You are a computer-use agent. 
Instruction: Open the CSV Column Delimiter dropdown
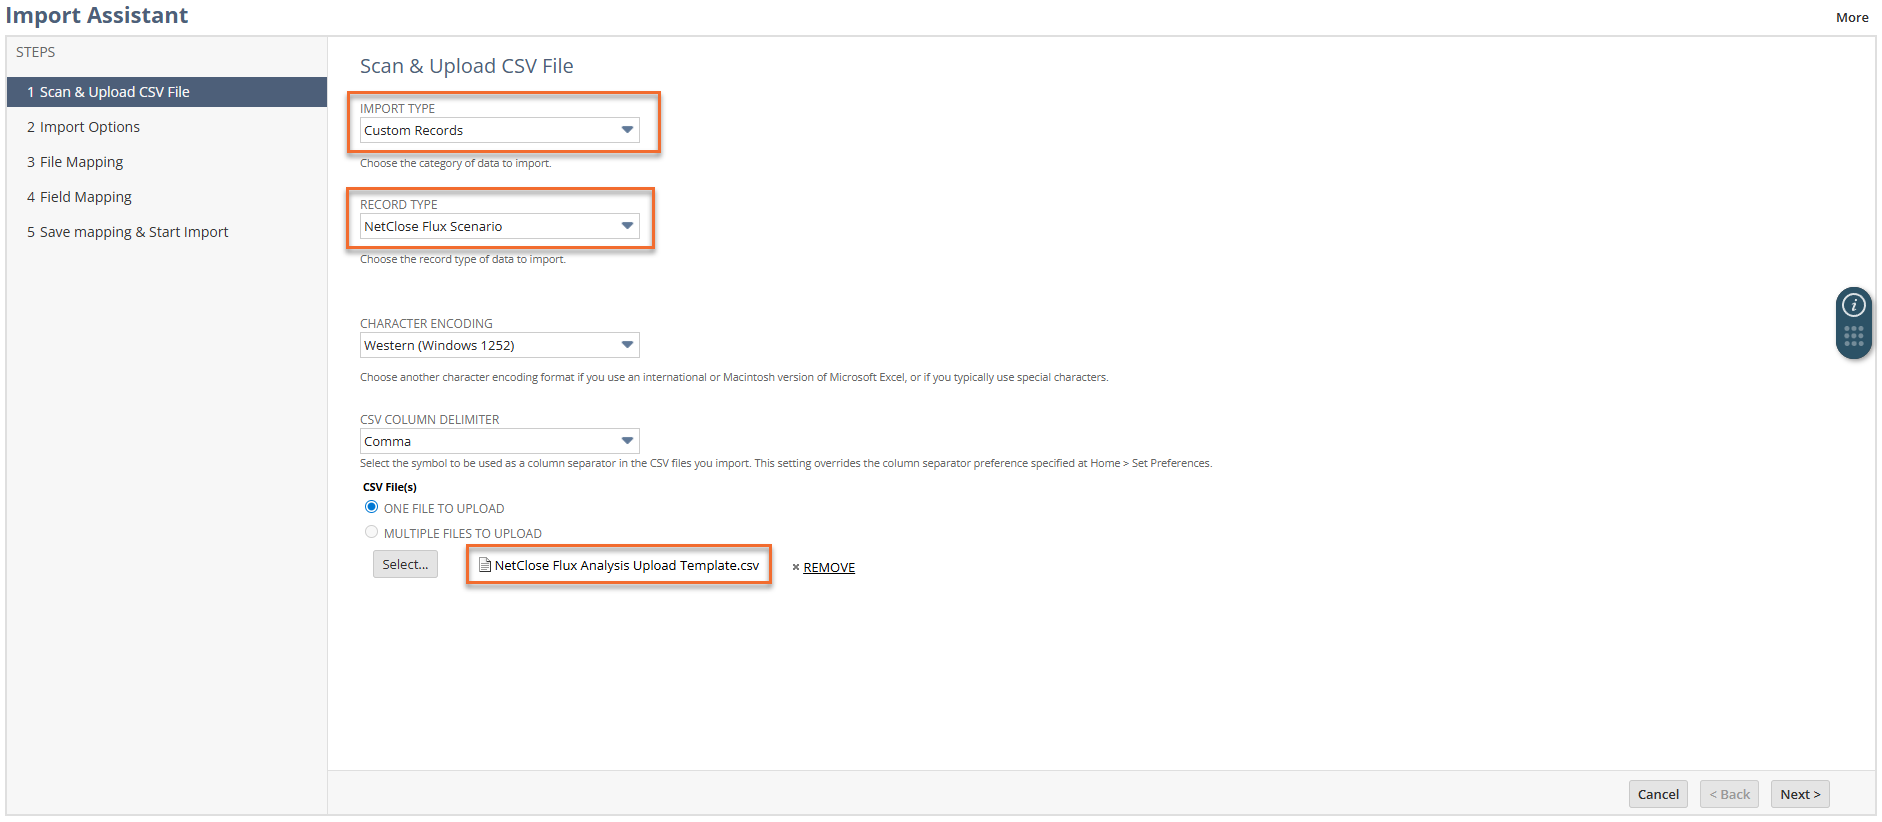point(500,441)
